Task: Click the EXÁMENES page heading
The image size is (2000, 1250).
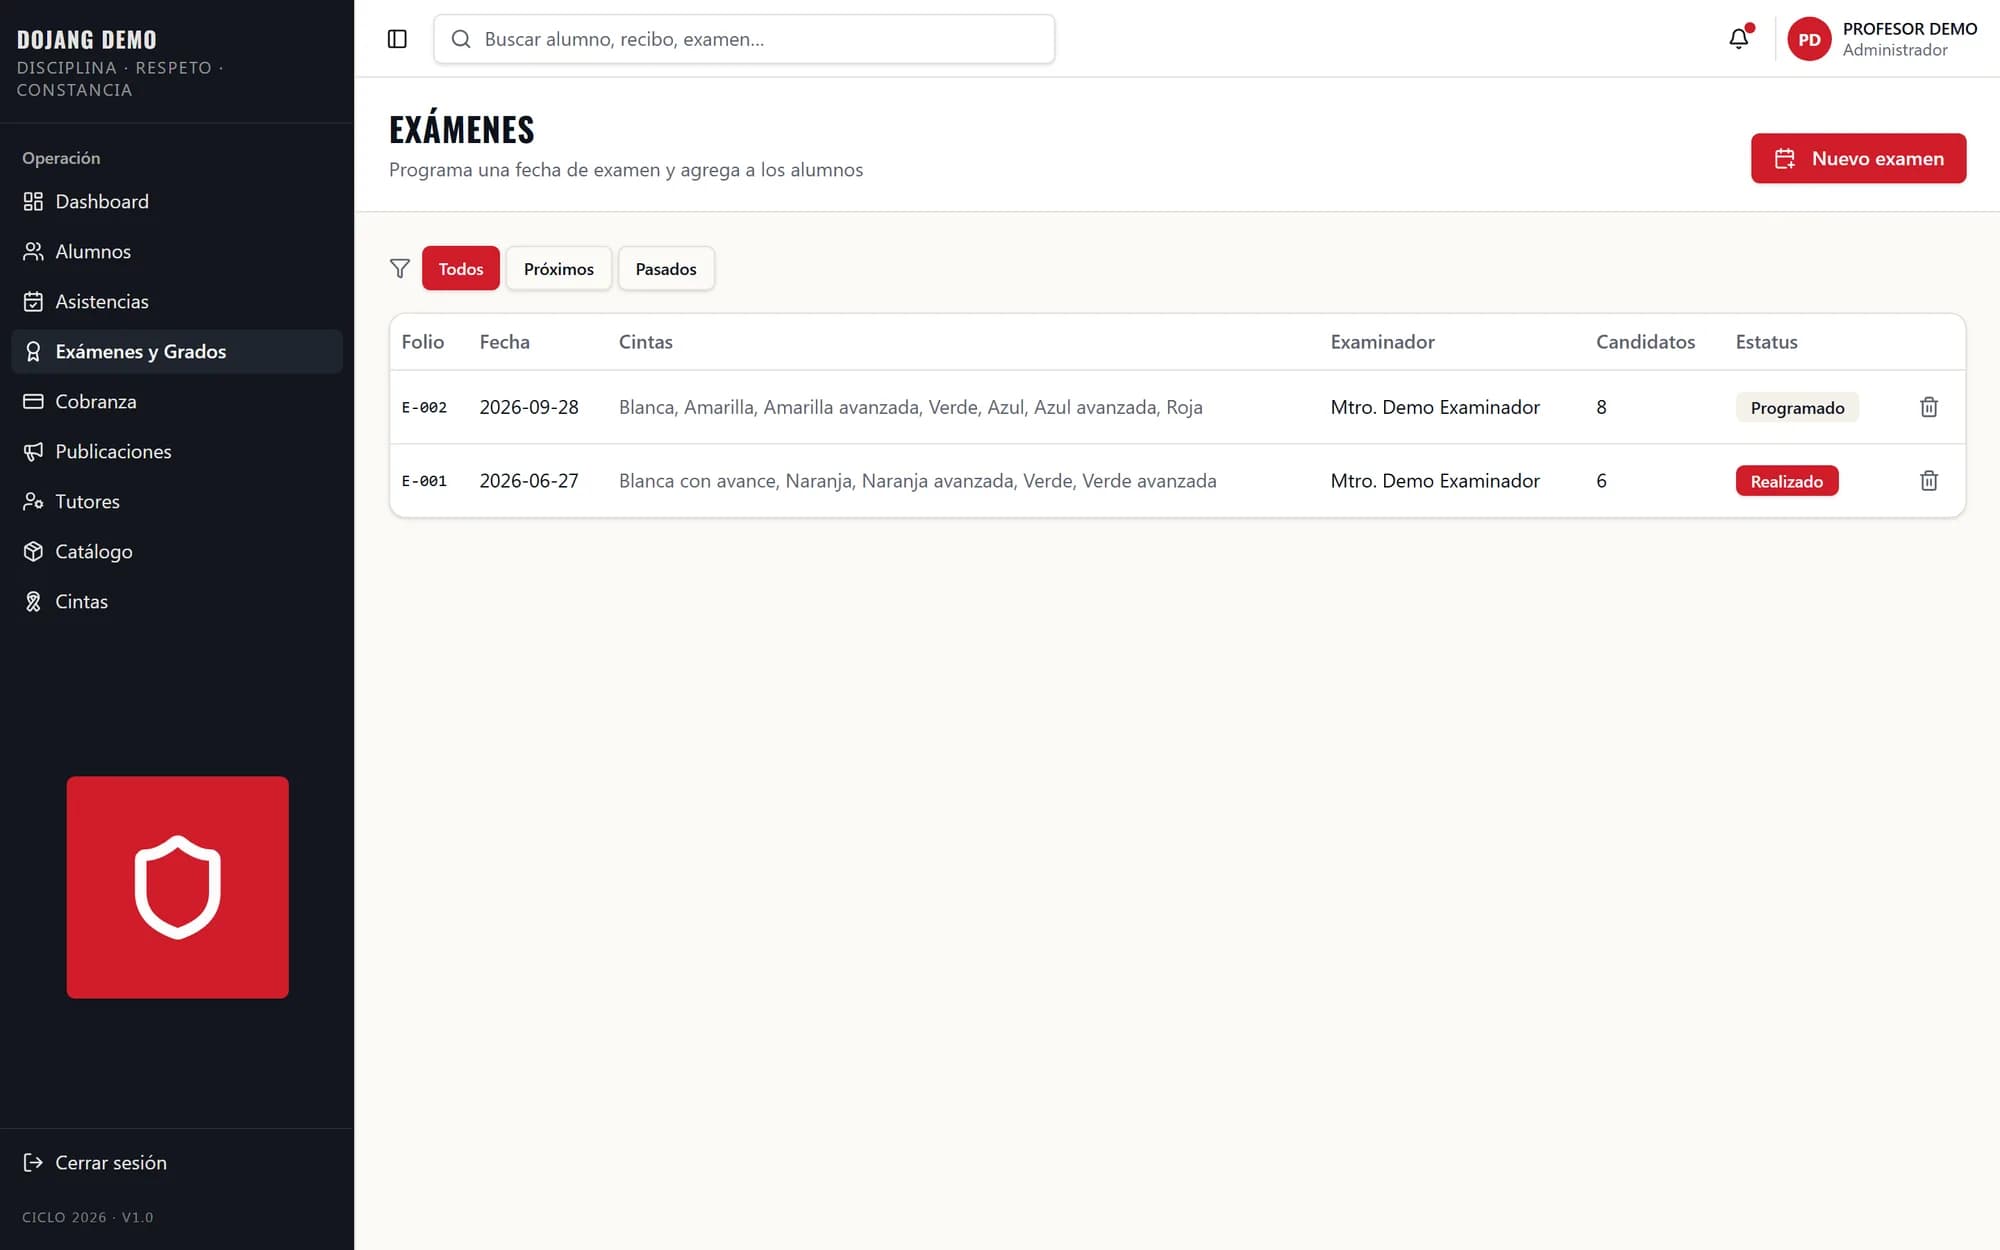Action: tap(462, 129)
